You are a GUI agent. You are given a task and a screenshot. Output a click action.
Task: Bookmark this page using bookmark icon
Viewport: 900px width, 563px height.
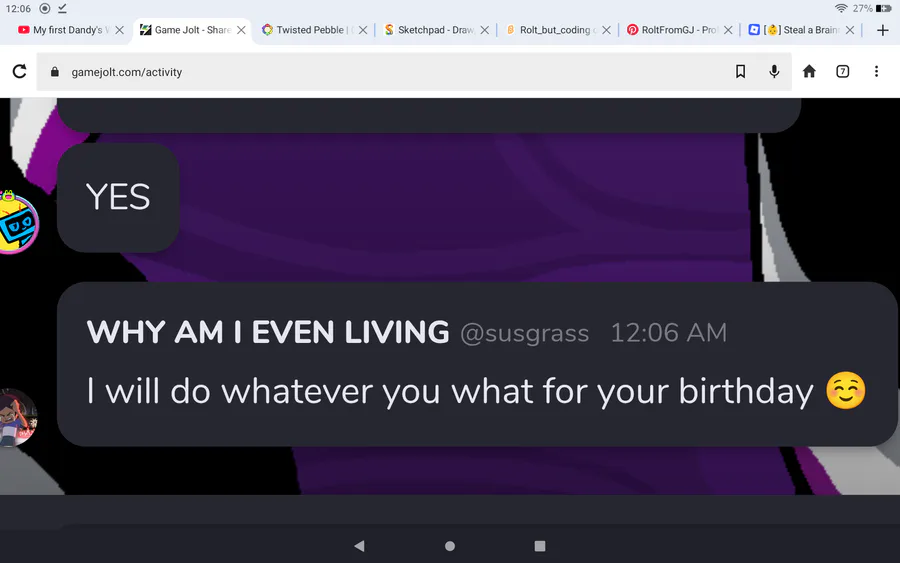point(740,71)
